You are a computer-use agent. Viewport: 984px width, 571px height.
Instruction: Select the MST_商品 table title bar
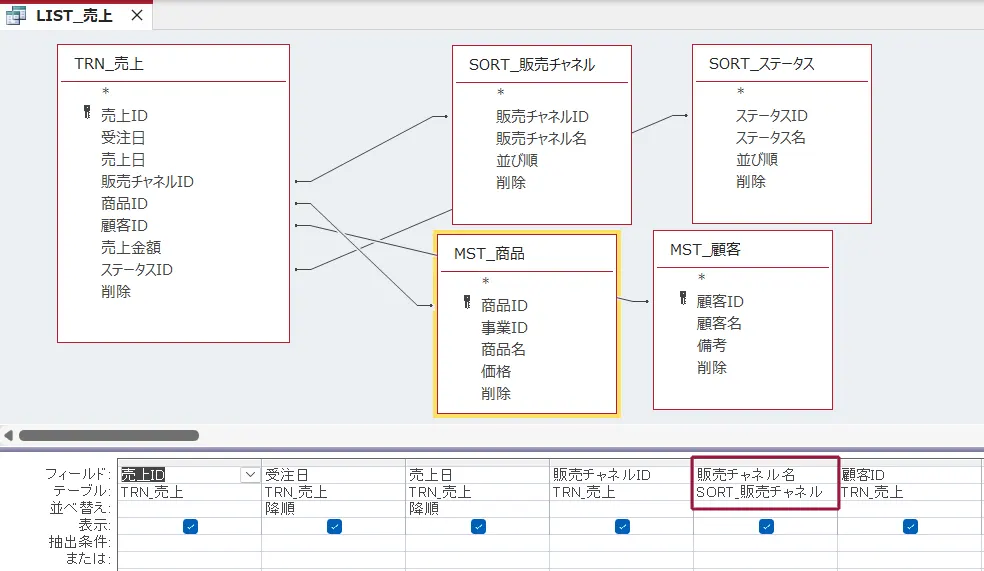(x=527, y=253)
